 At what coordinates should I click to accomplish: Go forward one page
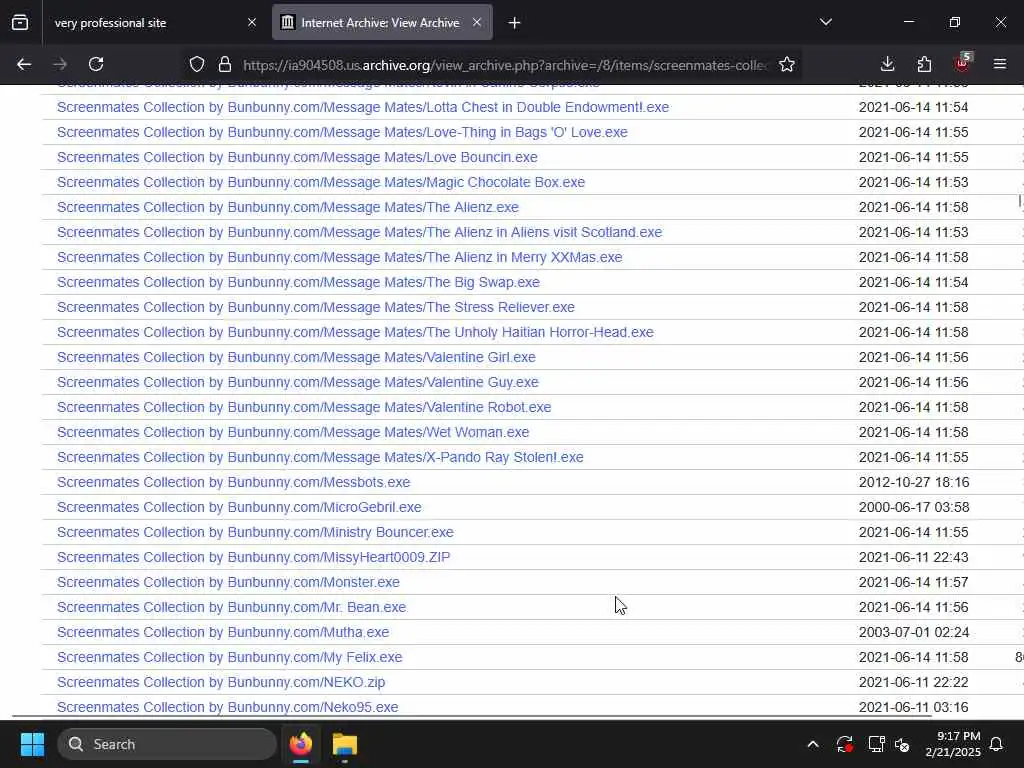pos(60,64)
